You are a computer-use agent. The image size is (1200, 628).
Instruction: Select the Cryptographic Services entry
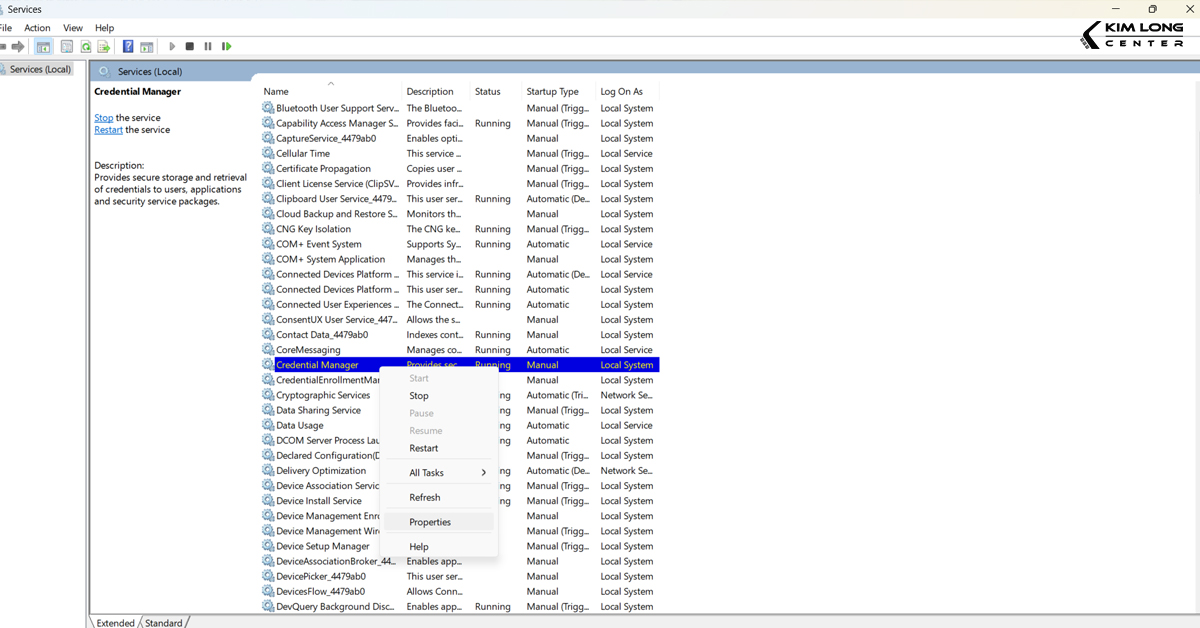coord(326,395)
